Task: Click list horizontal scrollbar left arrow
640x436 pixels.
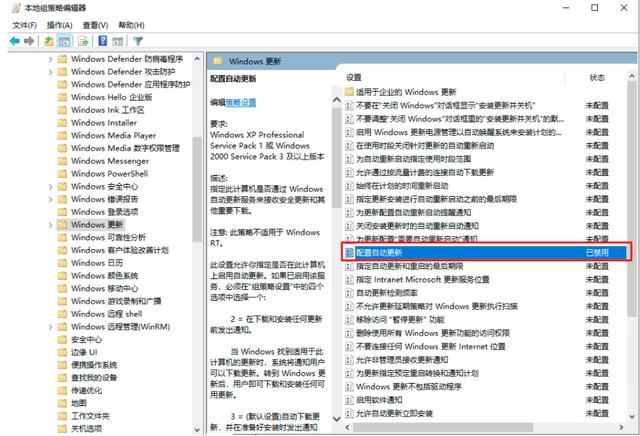Action: point(348,427)
